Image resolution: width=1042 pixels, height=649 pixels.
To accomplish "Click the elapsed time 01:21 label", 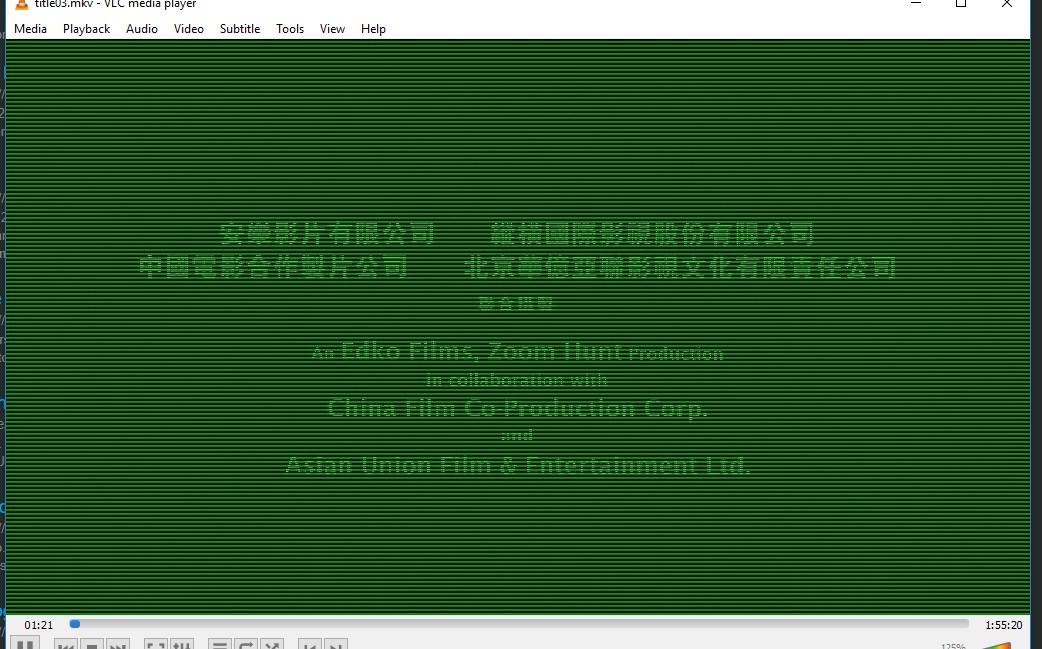I will click(39, 625).
